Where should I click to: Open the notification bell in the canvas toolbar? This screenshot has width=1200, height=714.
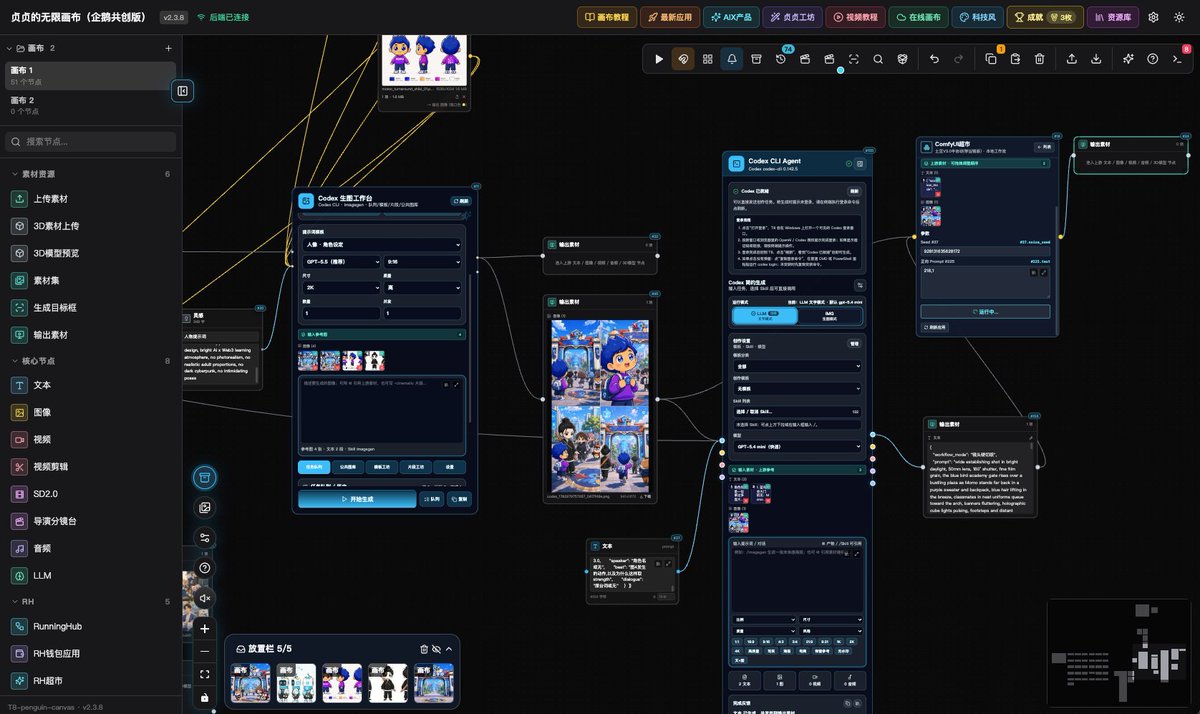pyautogui.click(x=732, y=59)
